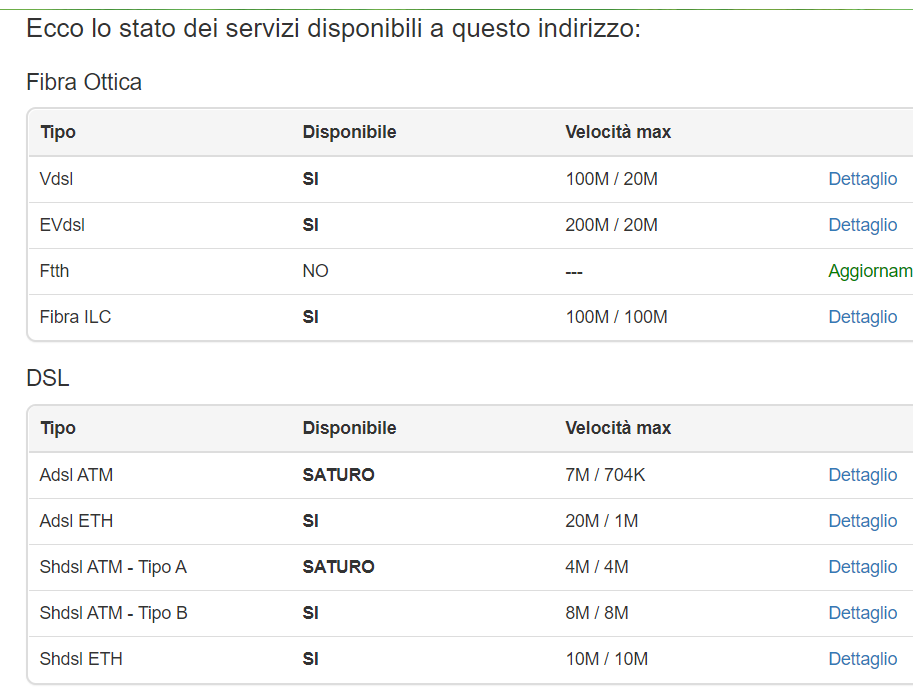
Task: Select Tipo header in Fibra Ottica table
Action: 58,132
